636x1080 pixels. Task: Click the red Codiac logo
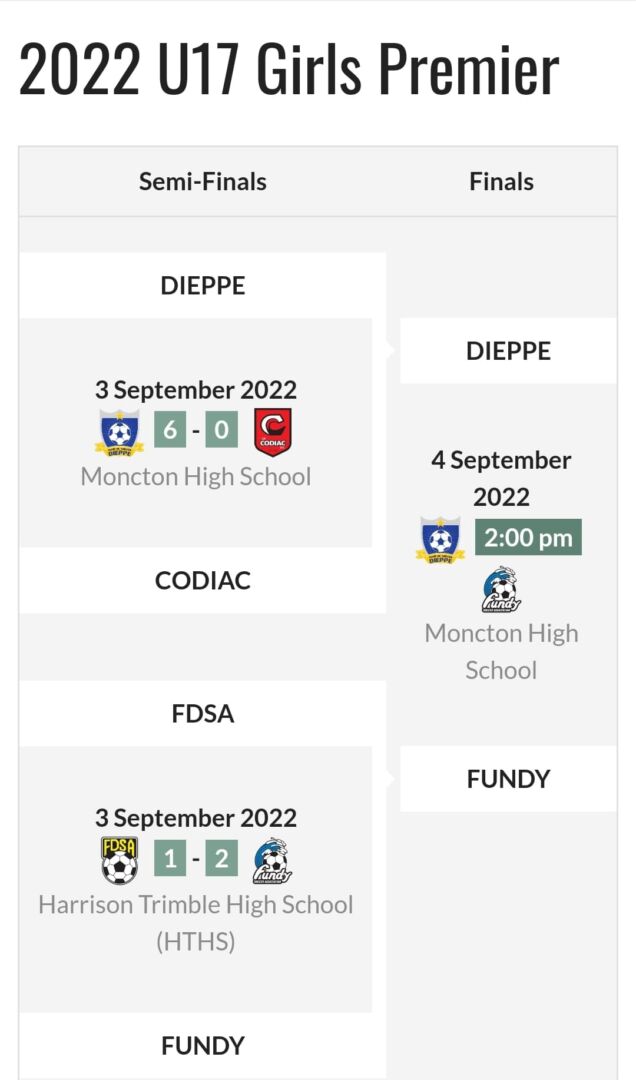273,432
